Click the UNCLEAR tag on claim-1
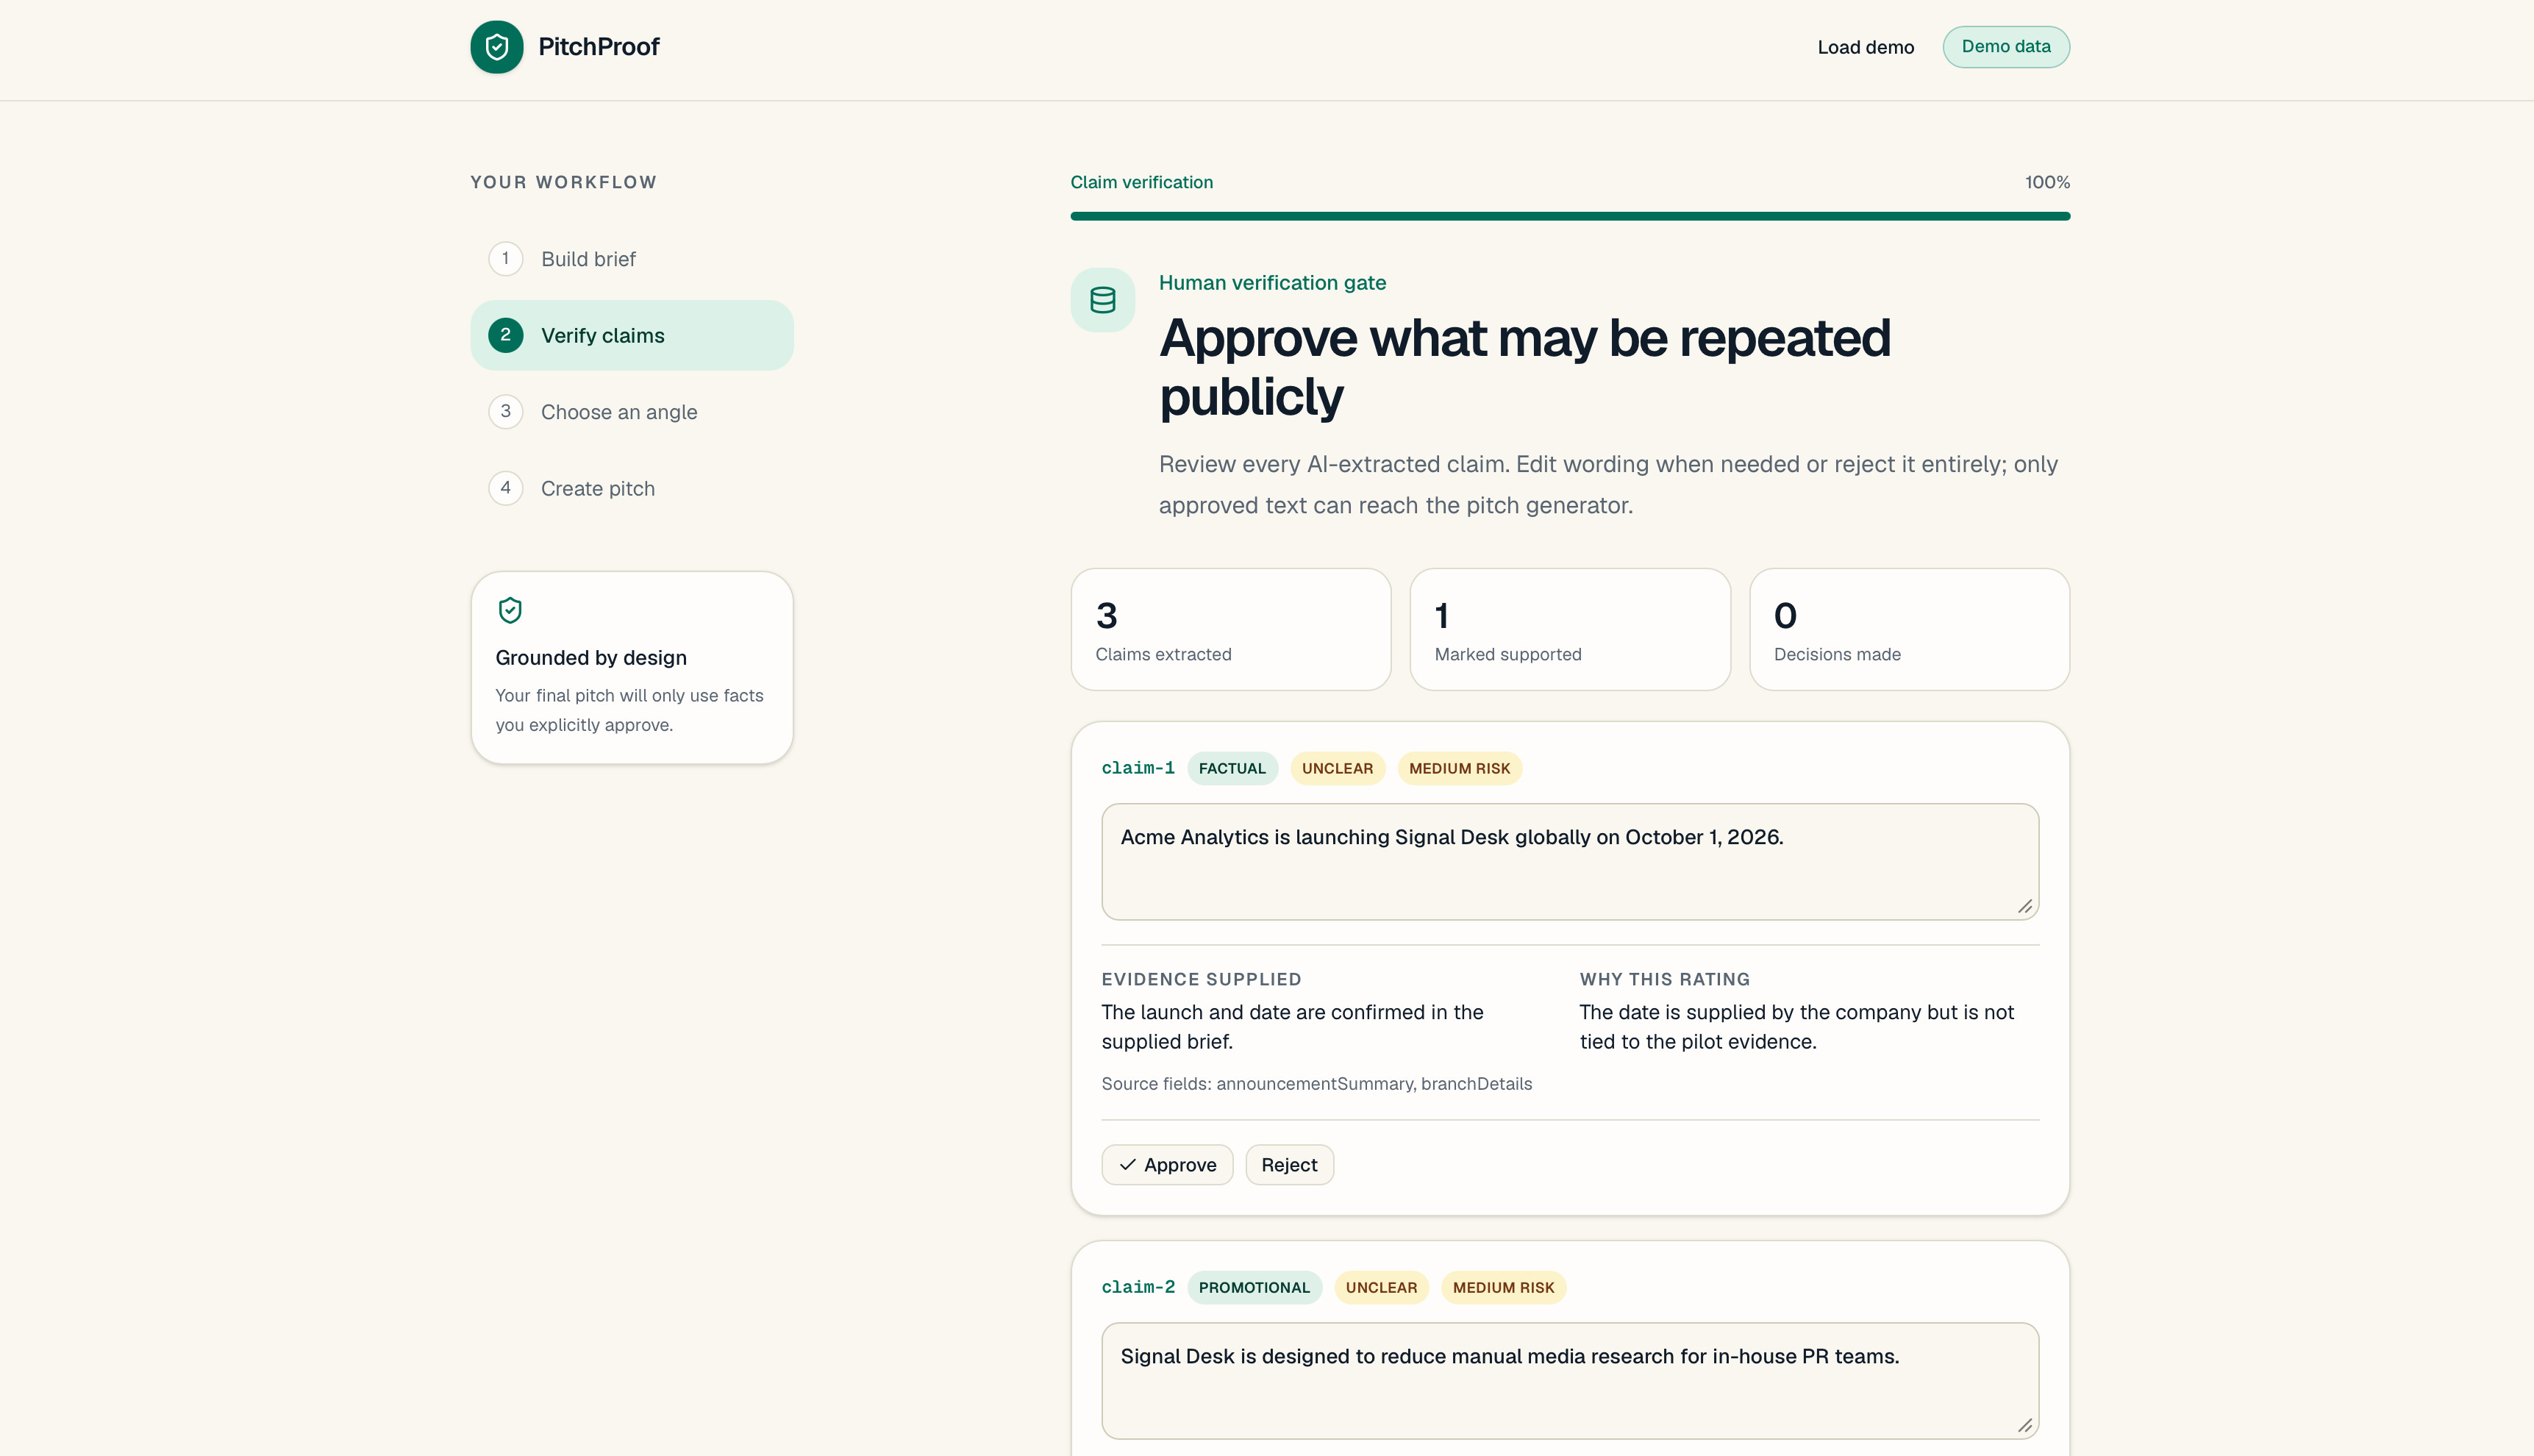This screenshot has height=1456, width=2534. 1337,769
